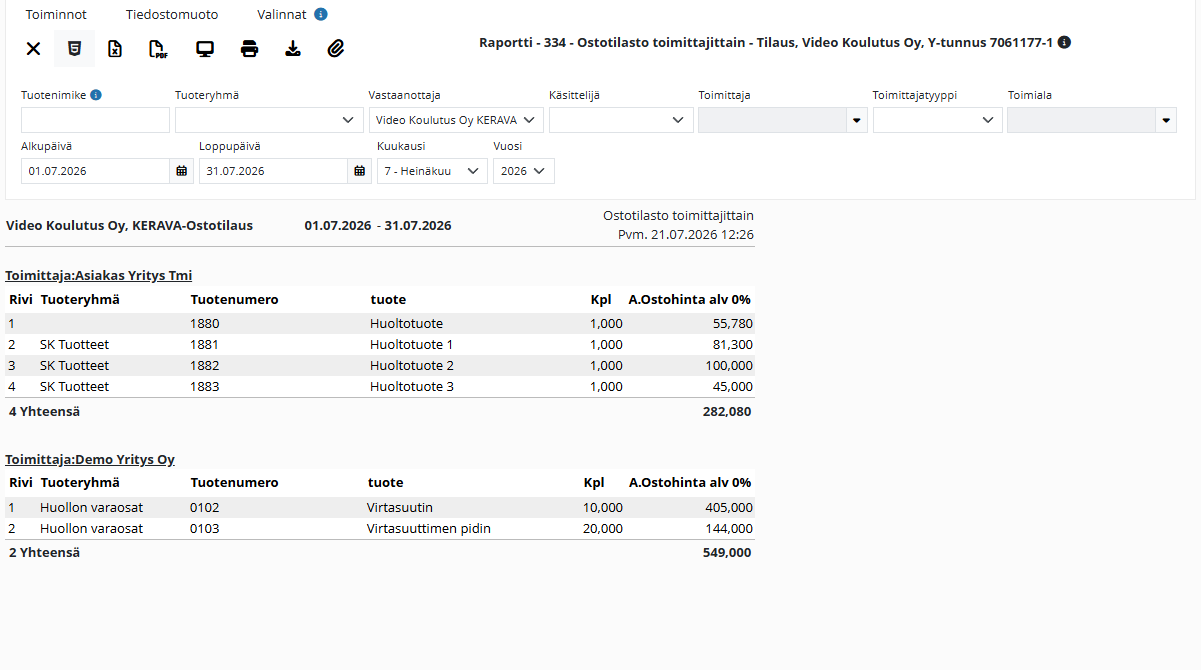The width and height of the screenshot is (1201, 670).
Task: Click the quantity 10,000 for Virtasuutin
Action: pyautogui.click(x=603, y=508)
